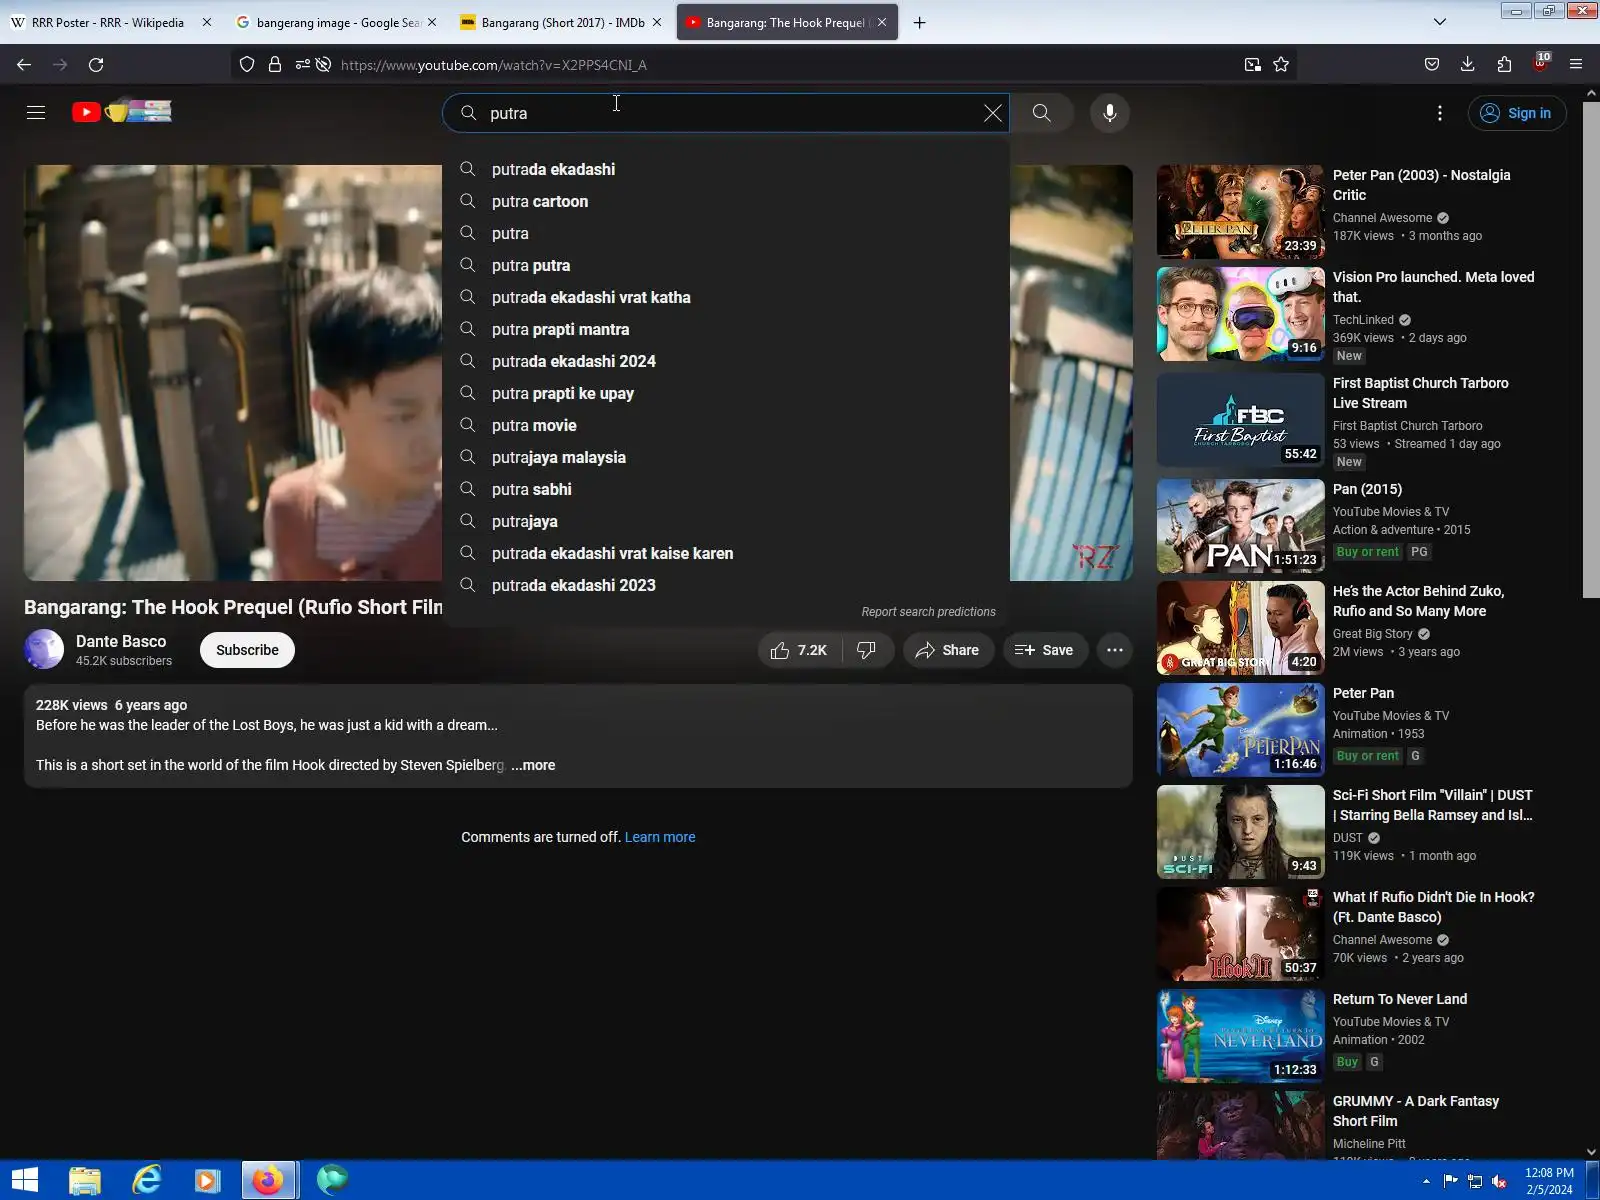This screenshot has width=1600, height=1200.
Task: Open the Pan (2015) movie thumbnail
Action: pyautogui.click(x=1241, y=526)
